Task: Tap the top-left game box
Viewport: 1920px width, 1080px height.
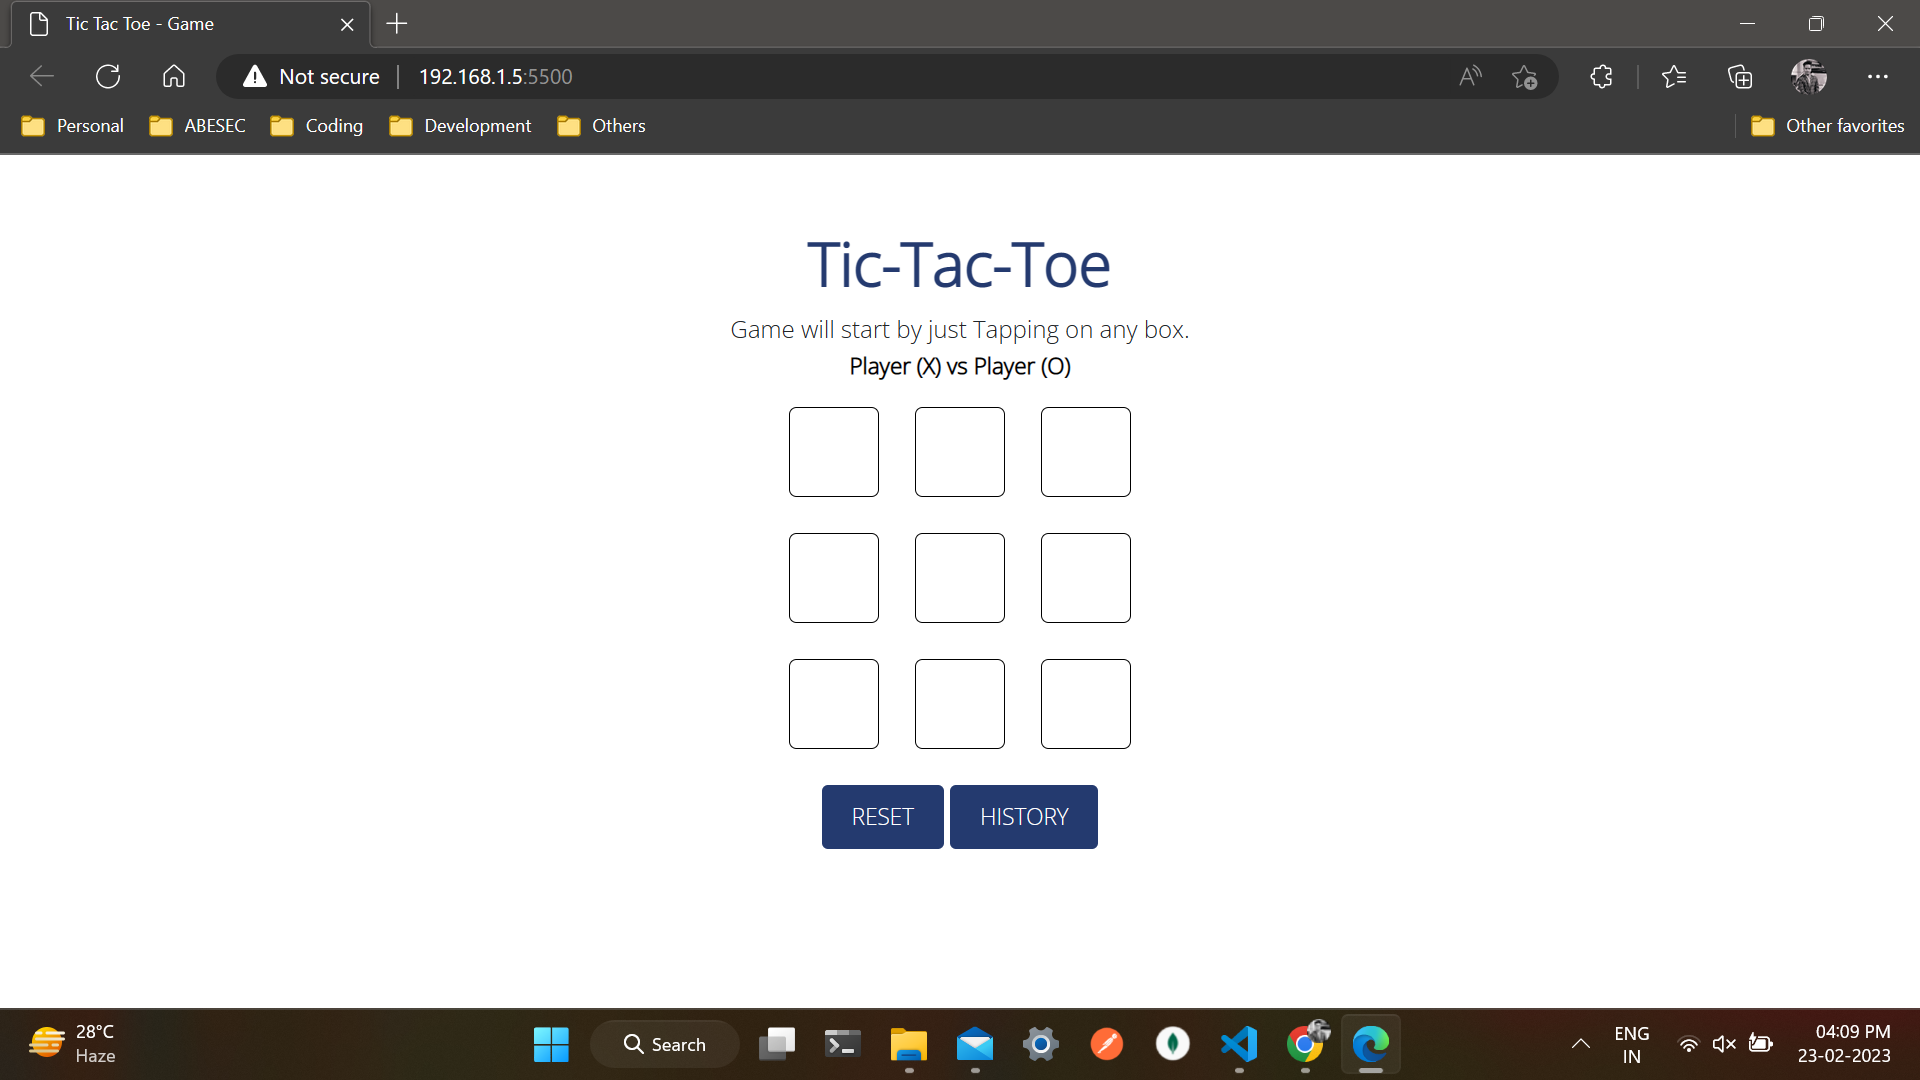Action: (x=833, y=452)
